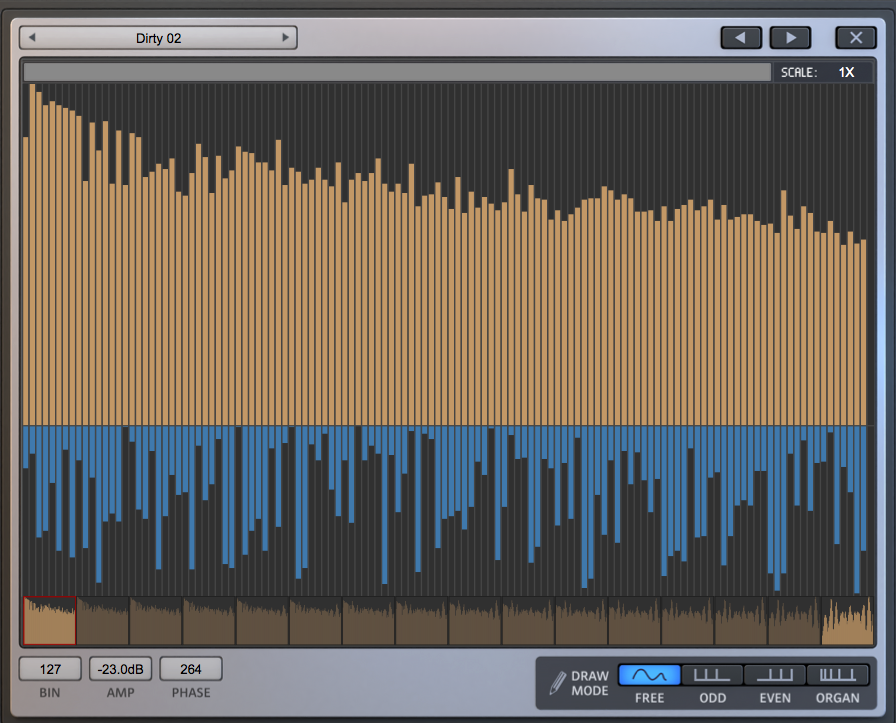Click the EVEN label text
The height and width of the screenshot is (723, 896).
click(775, 698)
